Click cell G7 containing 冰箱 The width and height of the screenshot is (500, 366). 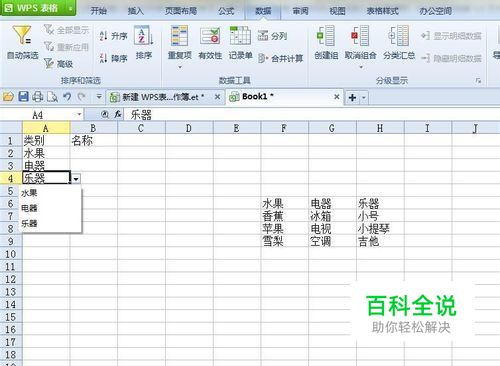coord(332,216)
